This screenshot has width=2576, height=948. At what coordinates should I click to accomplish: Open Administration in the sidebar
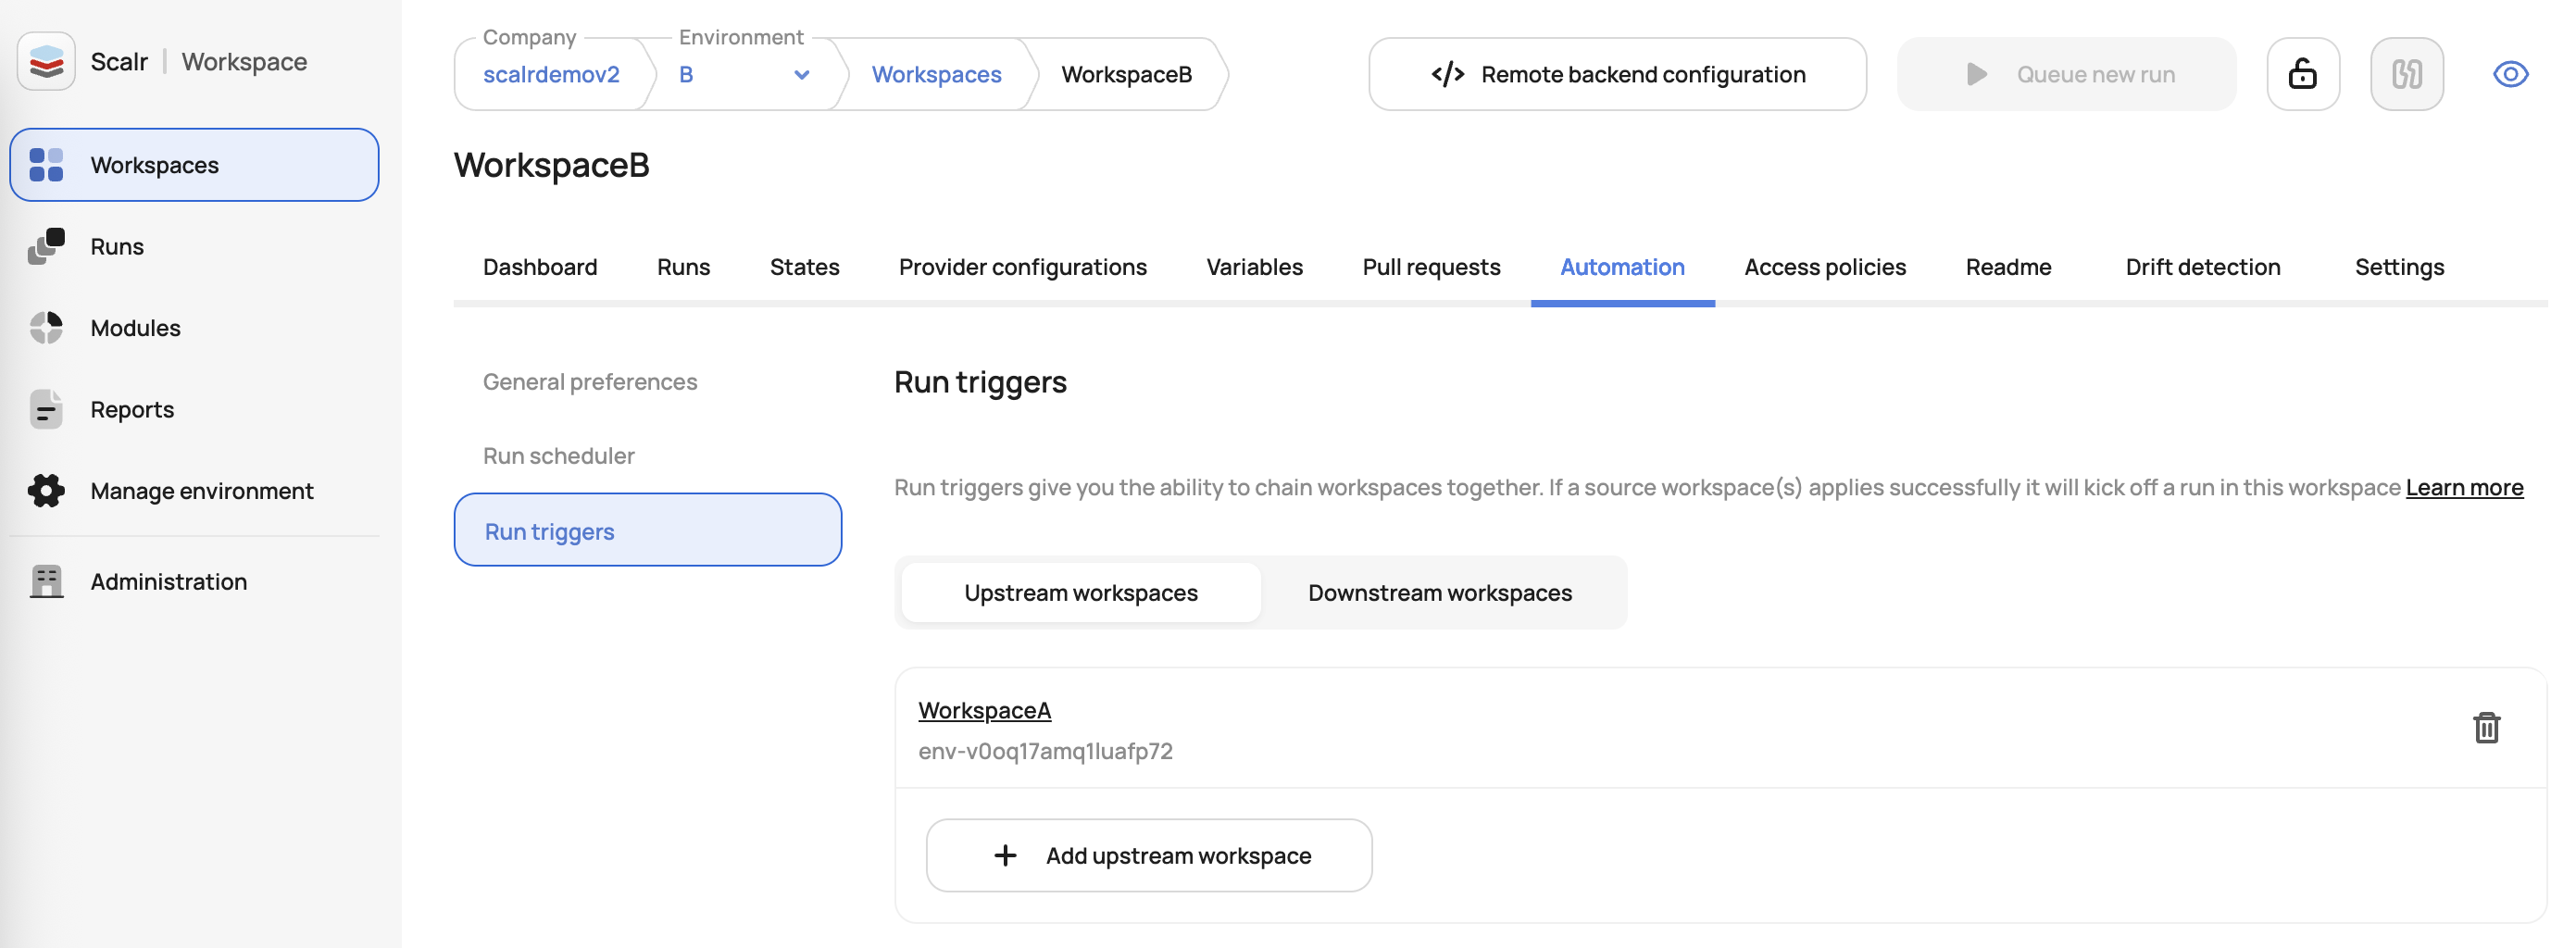(x=194, y=582)
